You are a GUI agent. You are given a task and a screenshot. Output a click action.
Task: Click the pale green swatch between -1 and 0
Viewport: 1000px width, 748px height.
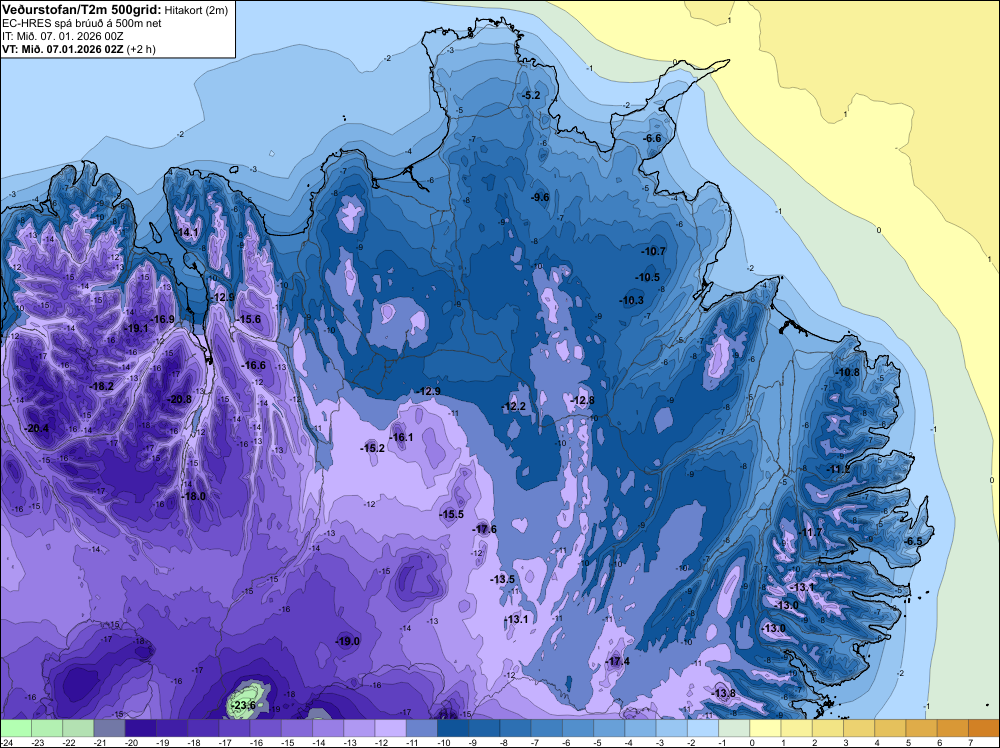[734, 728]
